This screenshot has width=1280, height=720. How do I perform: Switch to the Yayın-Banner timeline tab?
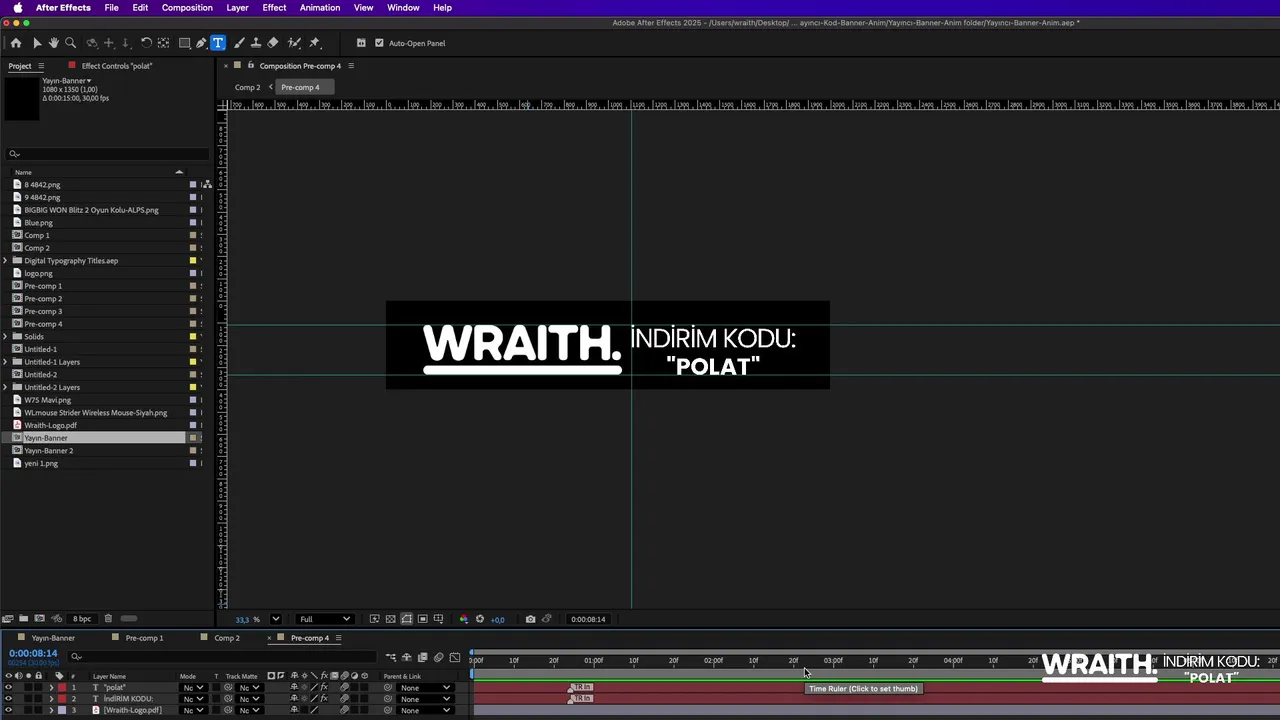(x=53, y=638)
